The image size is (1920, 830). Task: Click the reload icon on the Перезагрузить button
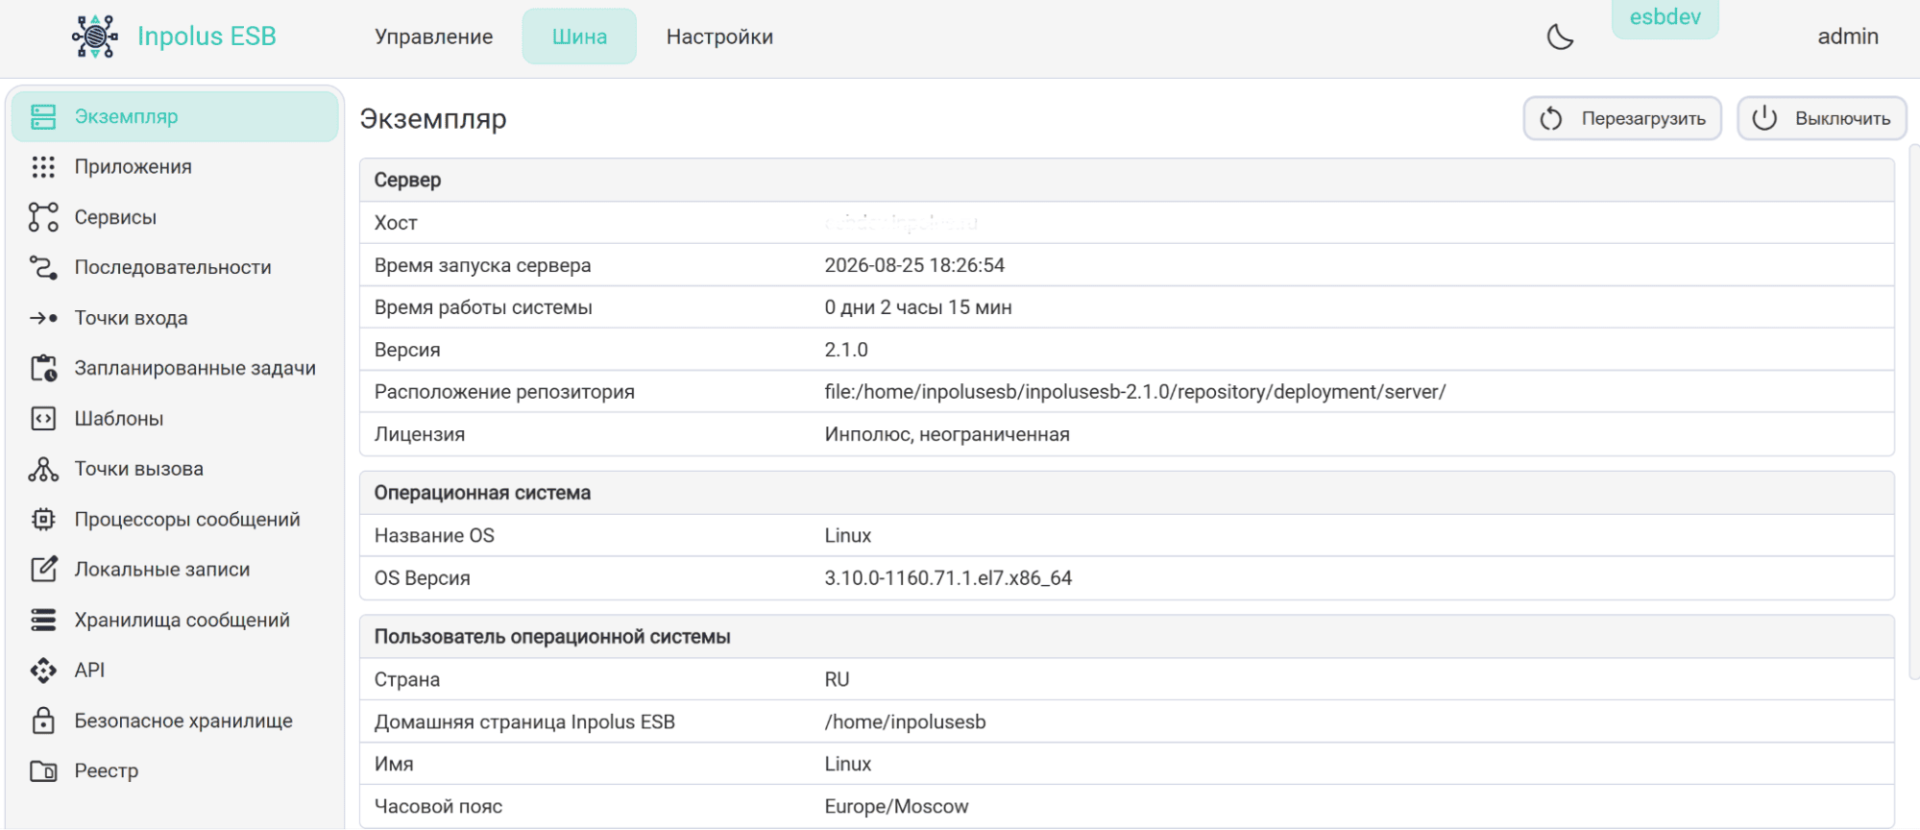1551,119
